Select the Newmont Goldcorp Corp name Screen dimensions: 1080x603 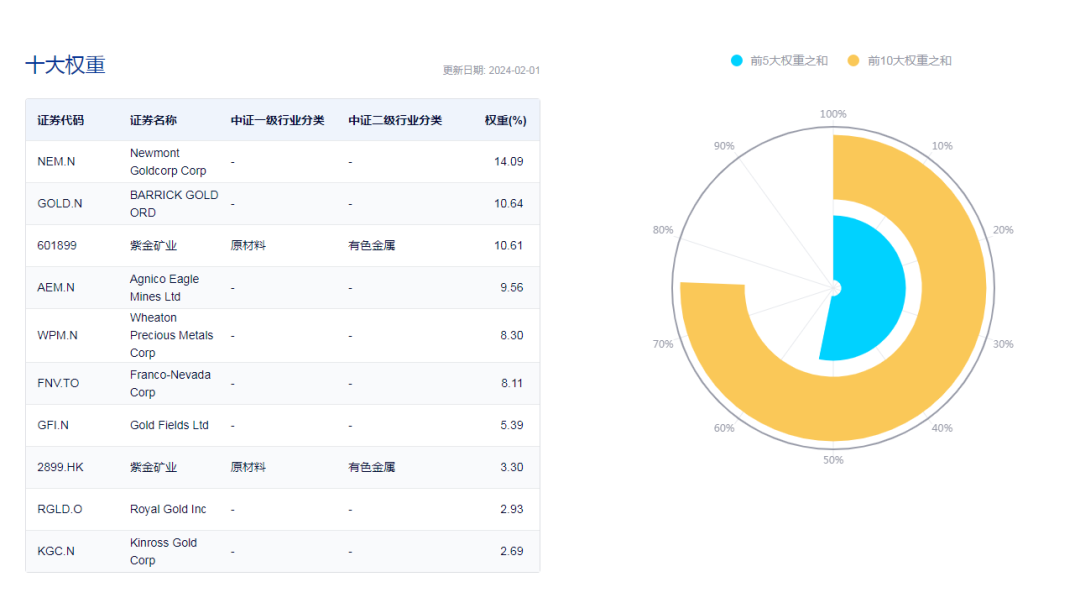(x=168, y=161)
